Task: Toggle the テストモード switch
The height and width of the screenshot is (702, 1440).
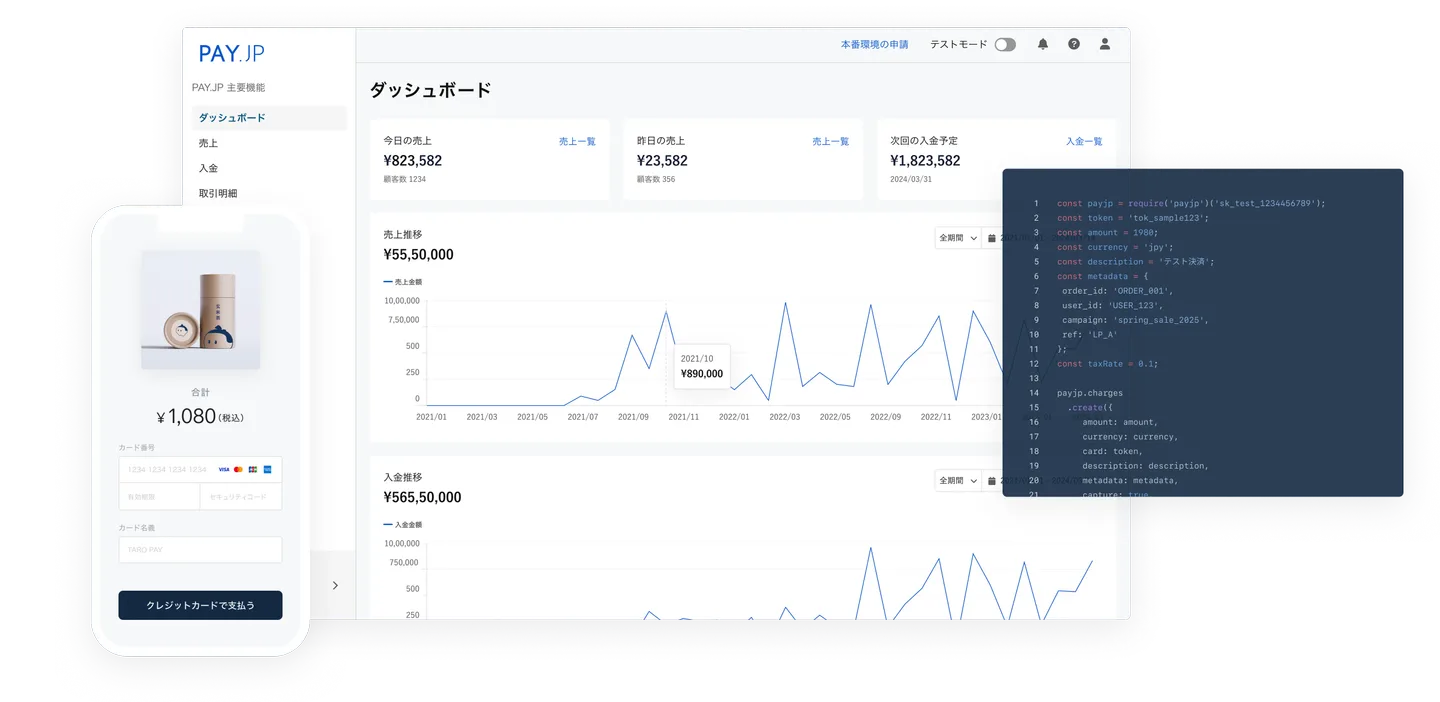Action: (1004, 45)
